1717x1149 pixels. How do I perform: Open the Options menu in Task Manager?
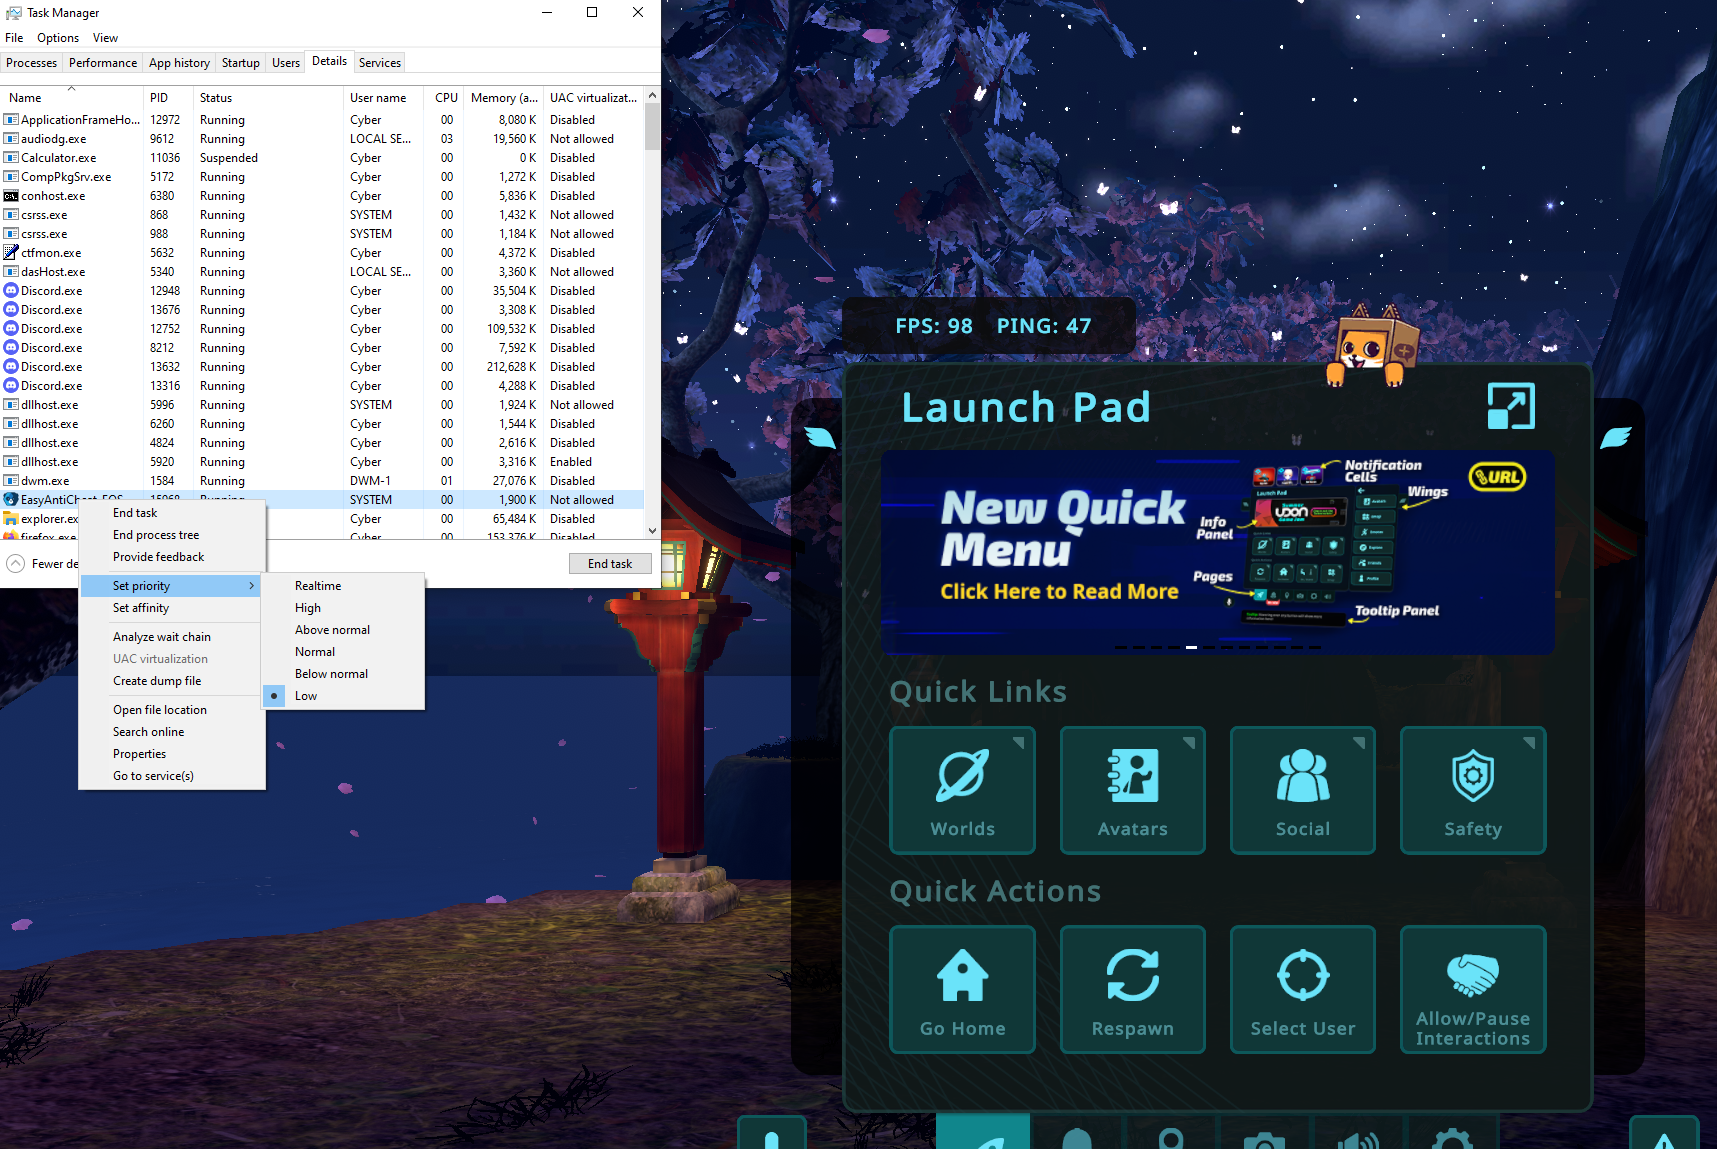[x=58, y=38]
